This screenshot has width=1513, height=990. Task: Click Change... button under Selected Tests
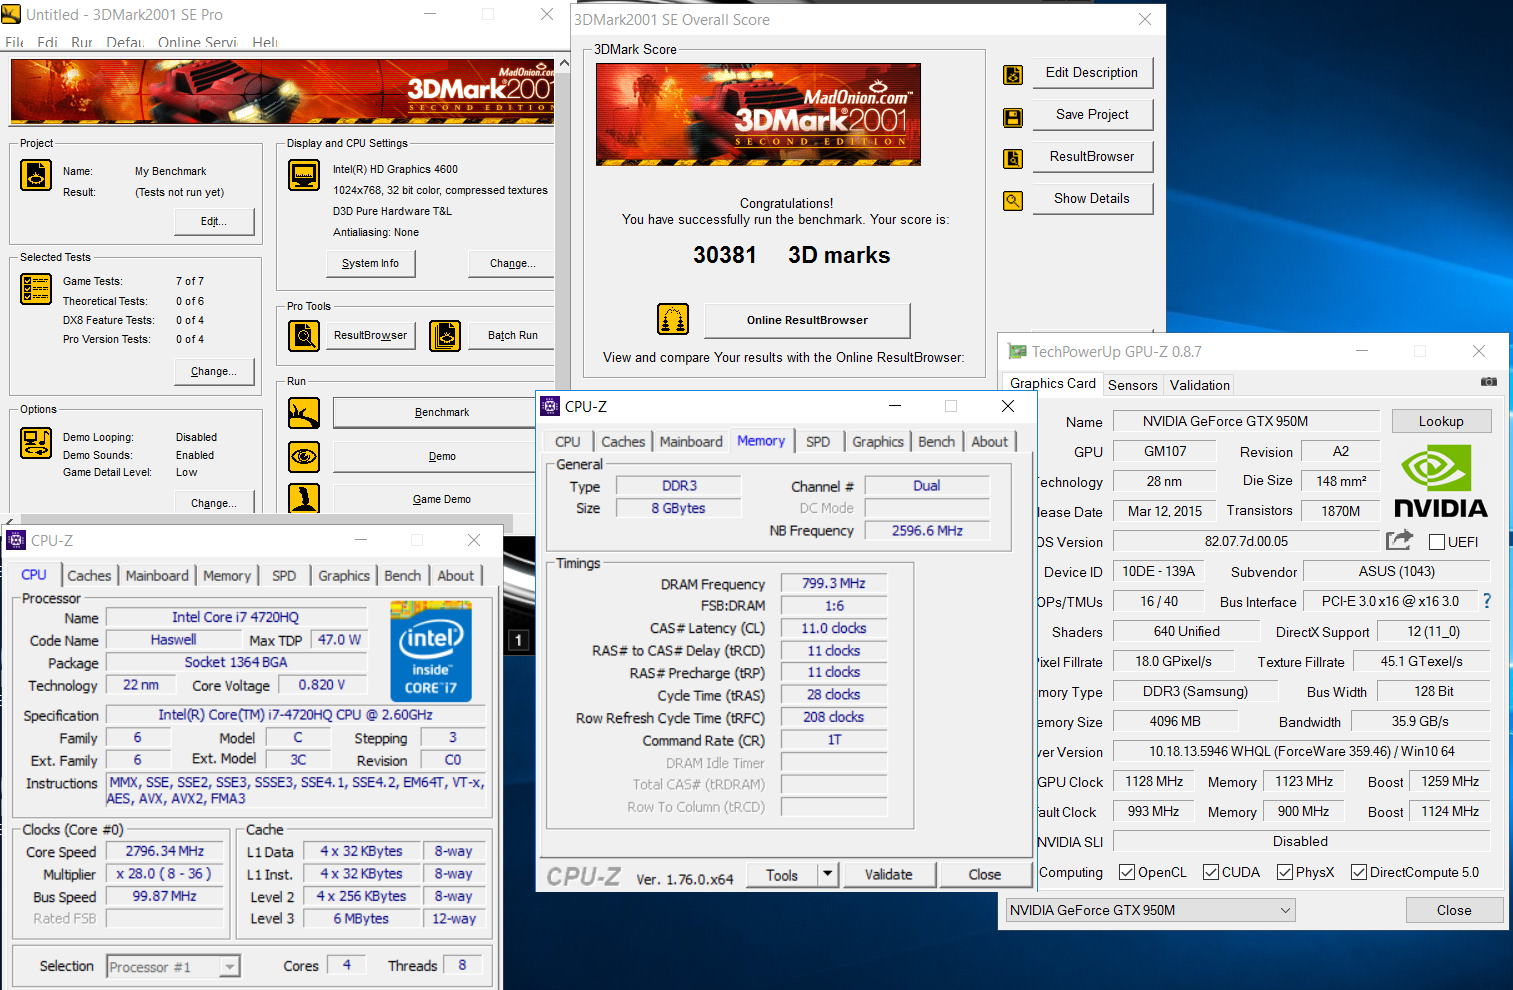214,371
